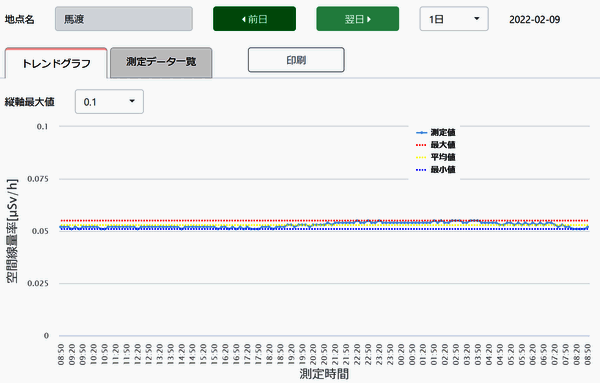The image size is (600, 383).
Task: Click the 0.05 y-axis label
Action: point(40,231)
